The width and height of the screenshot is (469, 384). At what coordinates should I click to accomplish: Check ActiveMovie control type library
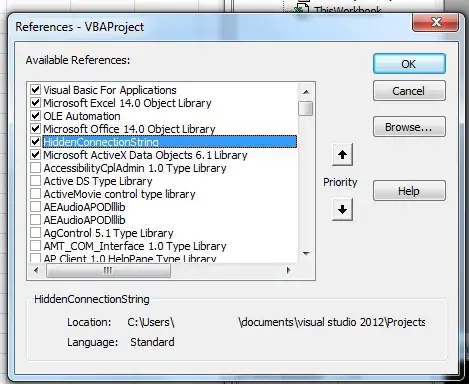coord(35,194)
